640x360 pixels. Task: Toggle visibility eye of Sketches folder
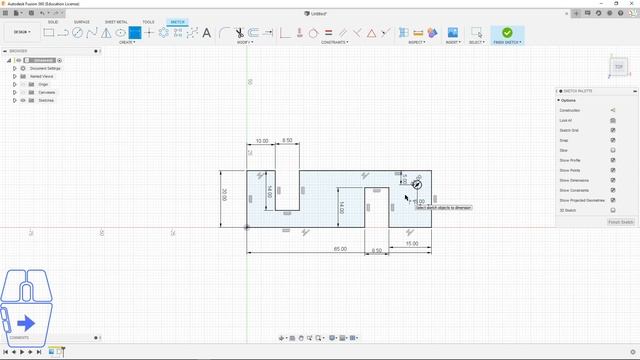click(x=23, y=100)
